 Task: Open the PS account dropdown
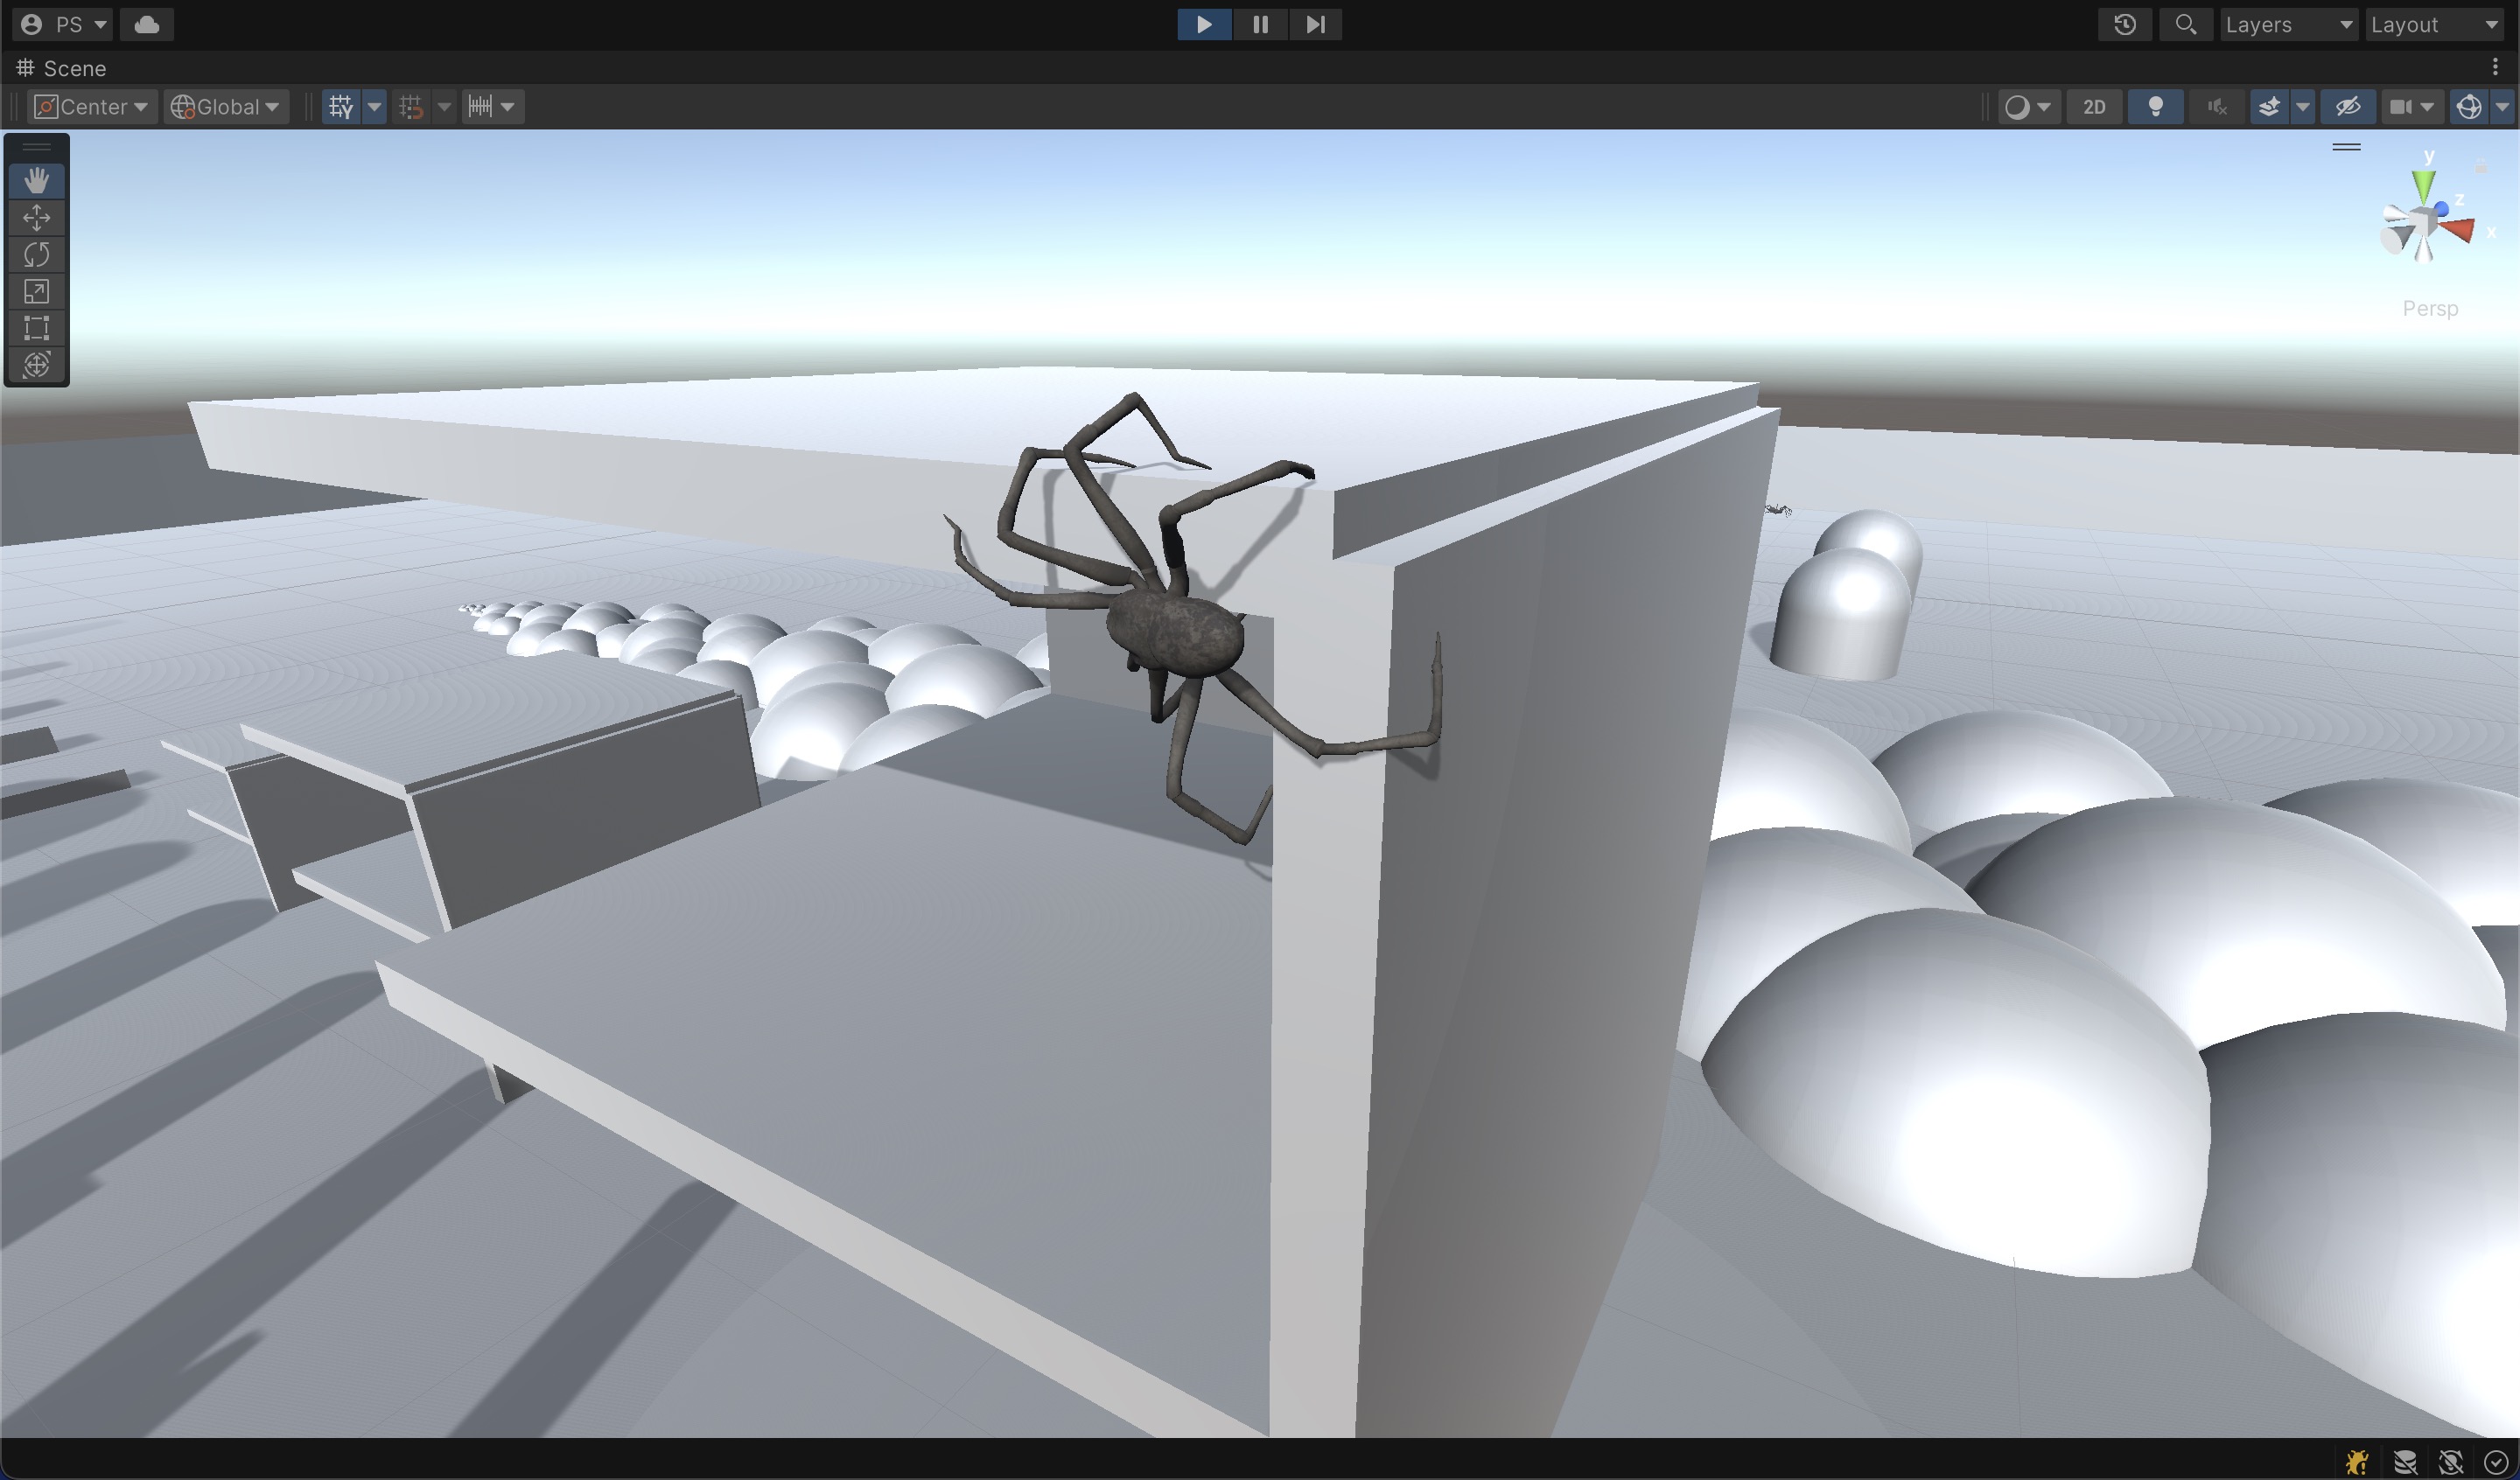point(65,24)
